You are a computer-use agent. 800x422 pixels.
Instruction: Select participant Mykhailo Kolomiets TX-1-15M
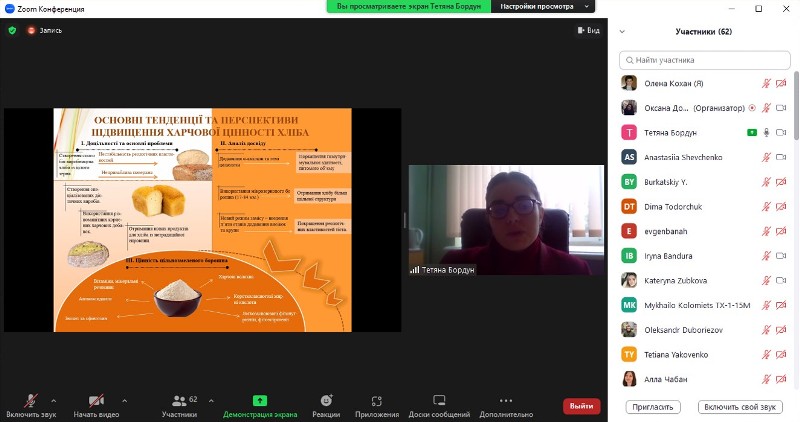[705, 305]
